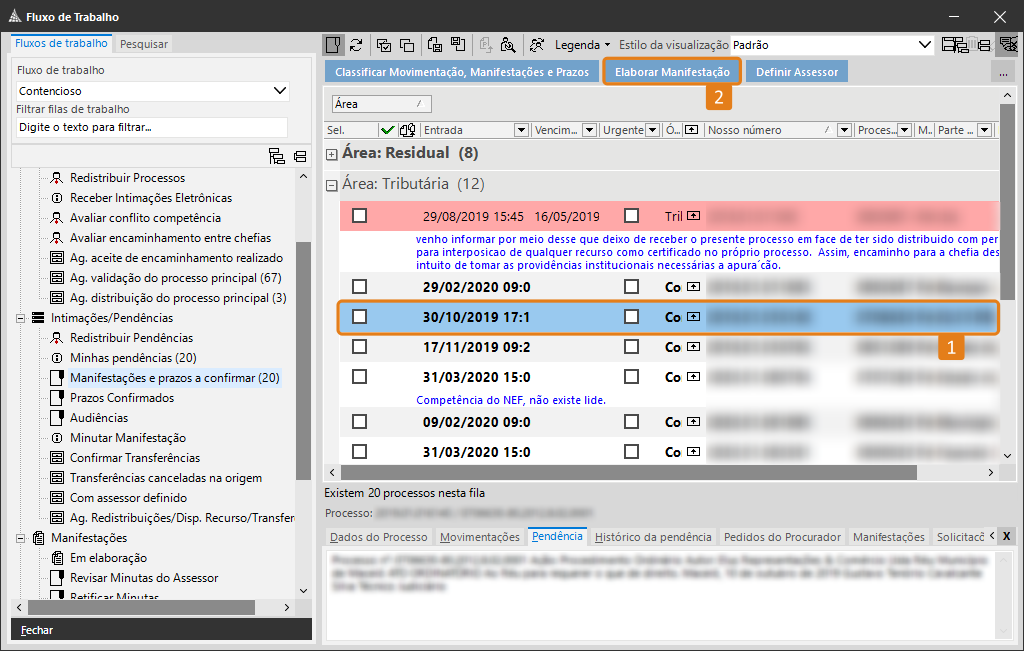Click the expand-all tree icon above the queue list
This screenshot has width=1024, height=651.
(x=276, y=156)
